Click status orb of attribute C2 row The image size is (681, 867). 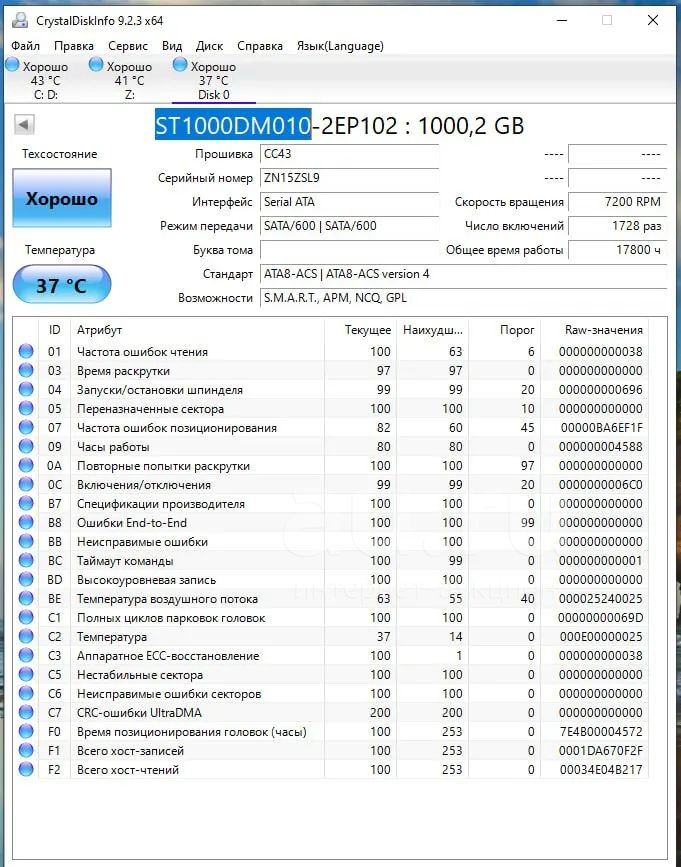[x=26, y=636]
